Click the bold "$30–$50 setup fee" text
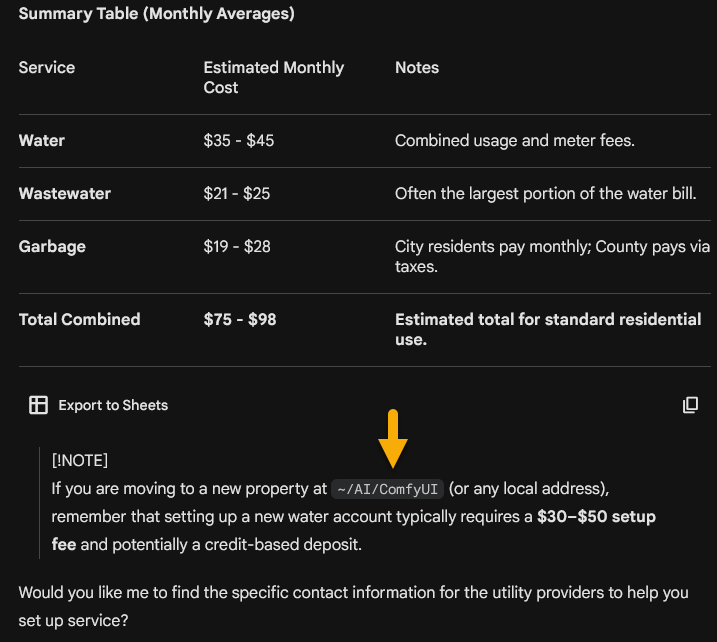The height and width of the screenshot is (642, 717). [596, 518]
